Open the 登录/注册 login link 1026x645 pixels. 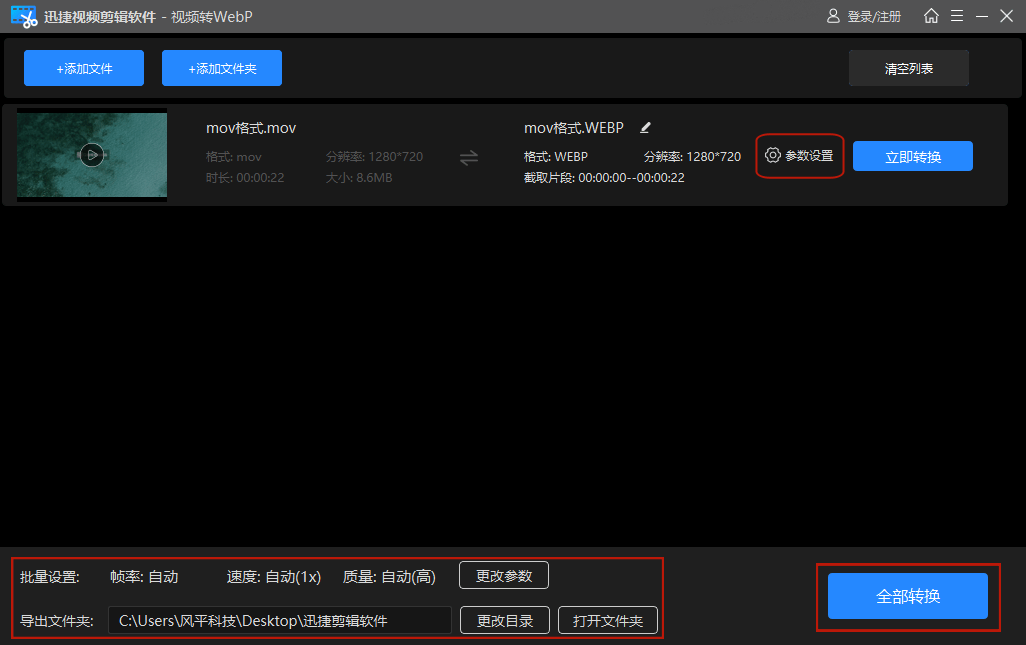[x=874, y=16]
